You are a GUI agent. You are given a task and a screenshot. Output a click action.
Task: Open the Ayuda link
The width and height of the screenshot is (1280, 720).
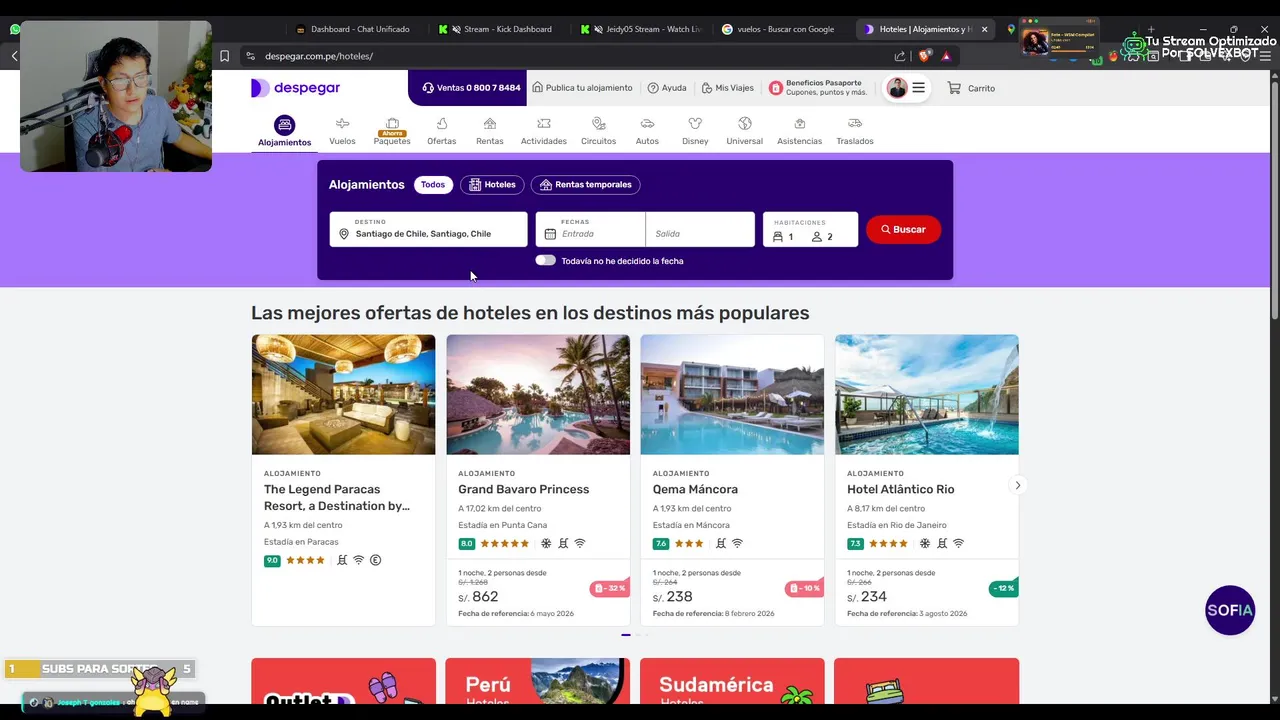(x=667, y=88)
